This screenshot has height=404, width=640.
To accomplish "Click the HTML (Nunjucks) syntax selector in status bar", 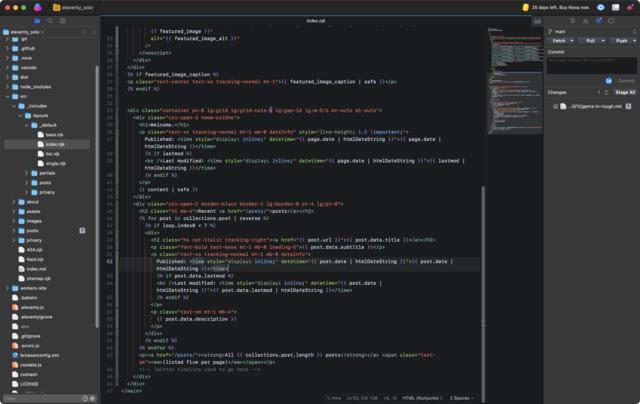I will pyautogui.click(x=422, y=398).
